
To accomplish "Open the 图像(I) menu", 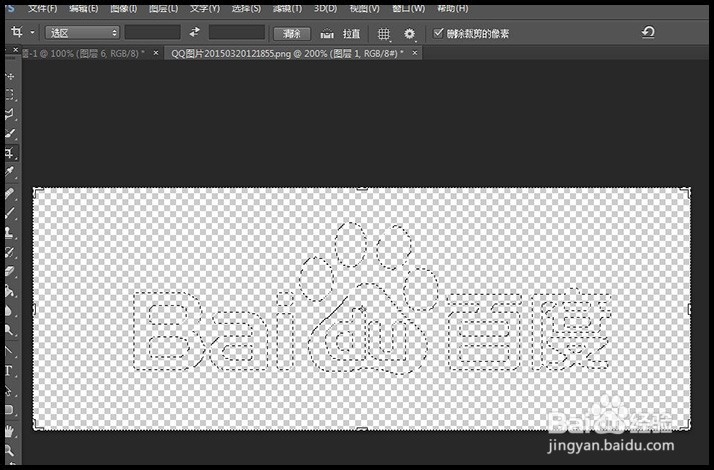I will (x=123, y=9).
